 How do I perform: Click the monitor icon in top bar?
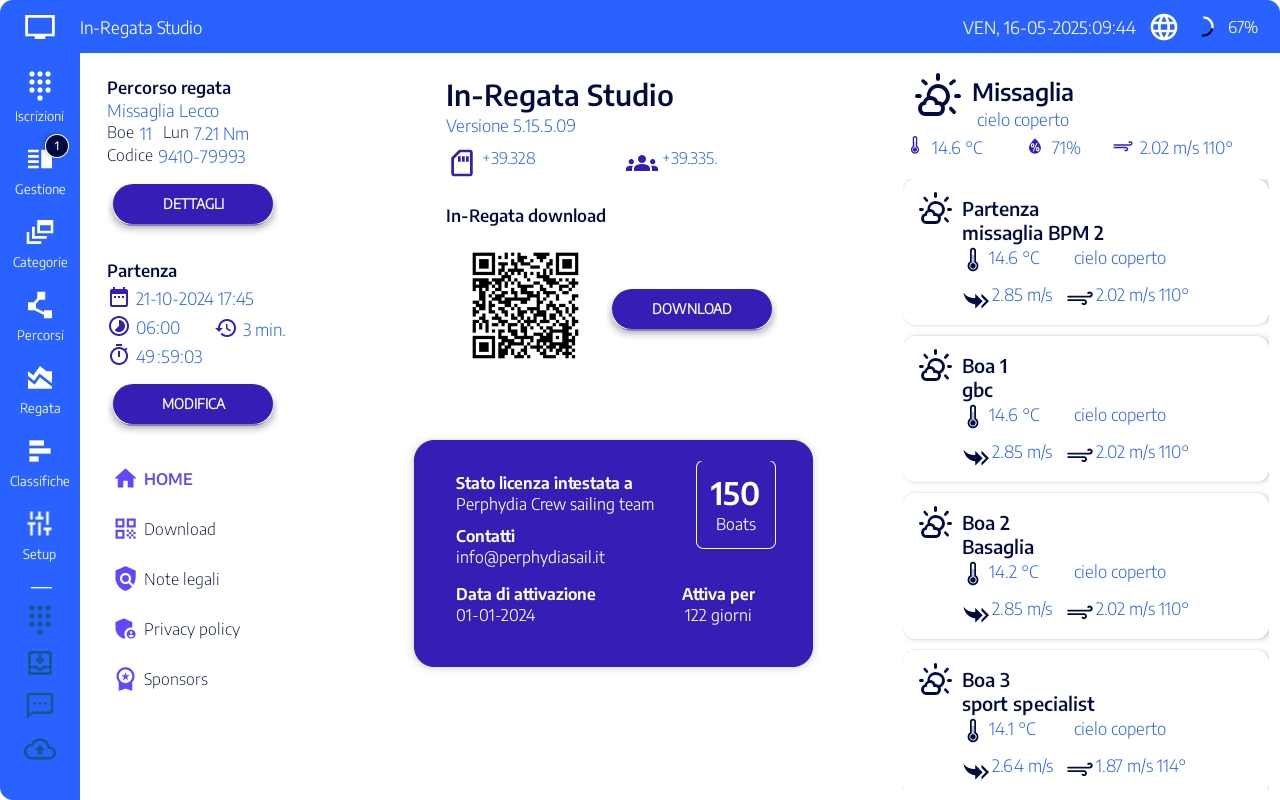point(40,27)
